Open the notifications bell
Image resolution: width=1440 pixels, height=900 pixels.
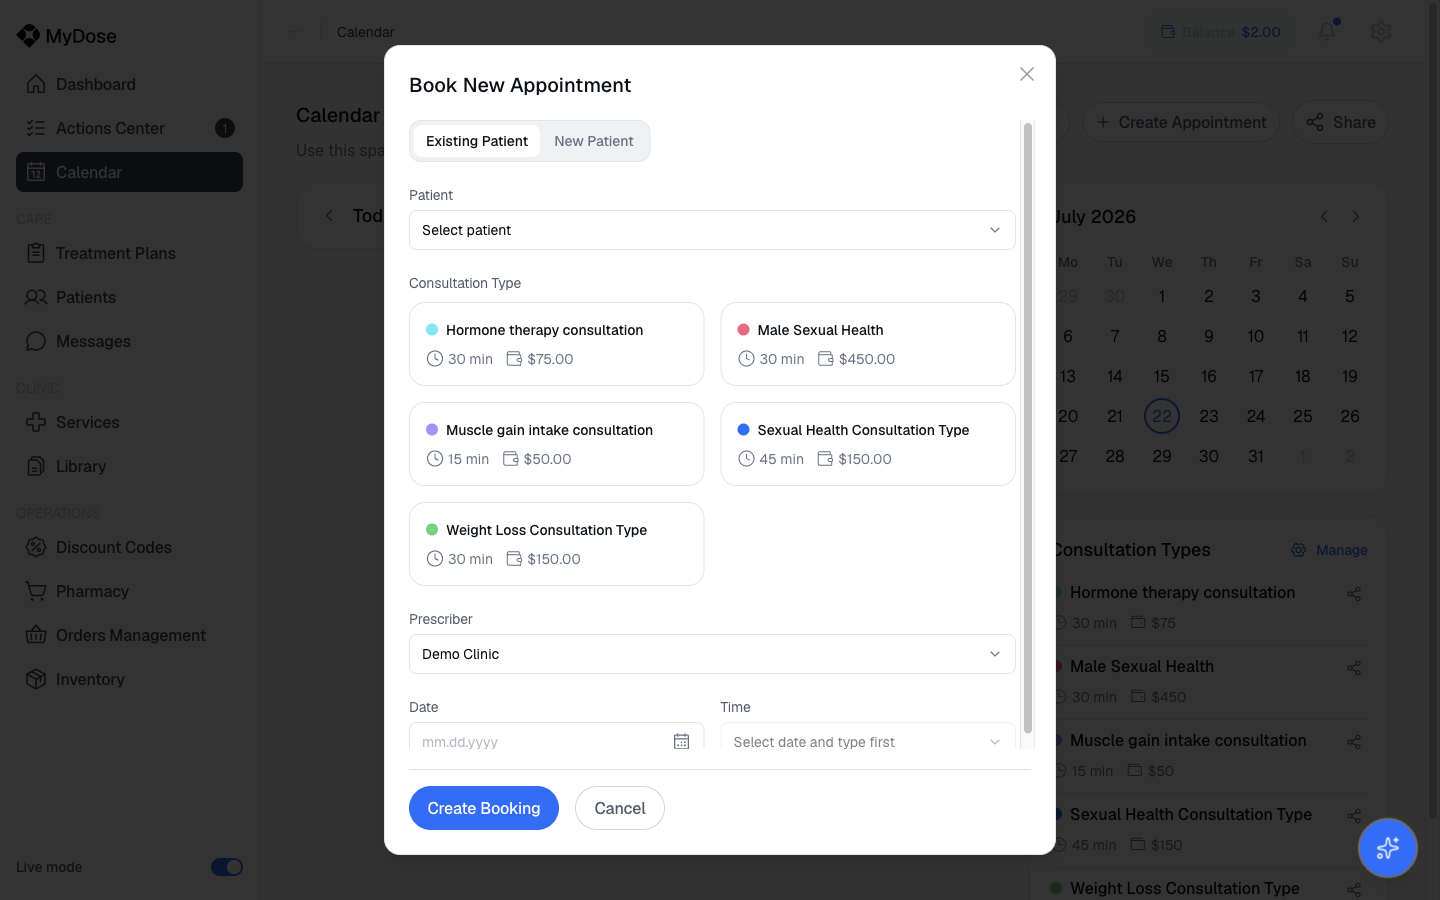click(x=1327, y=31)
